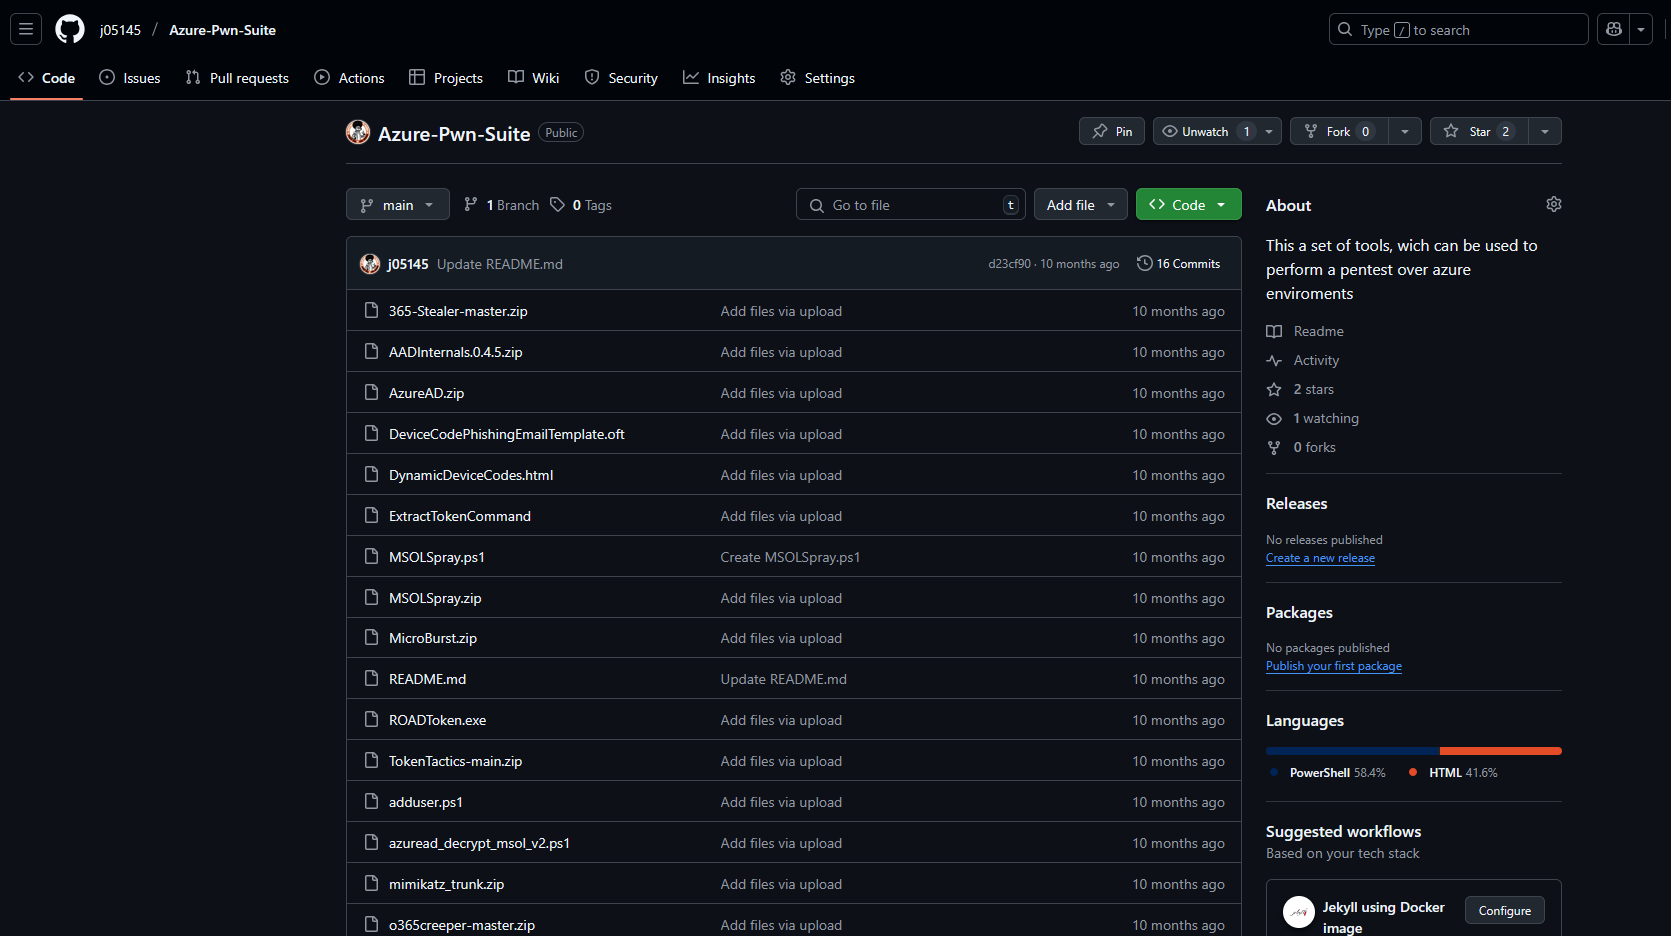The width and height of the screenshot is (1671, 936).
Task: Open the Security tab
Action: pos(621,77)
